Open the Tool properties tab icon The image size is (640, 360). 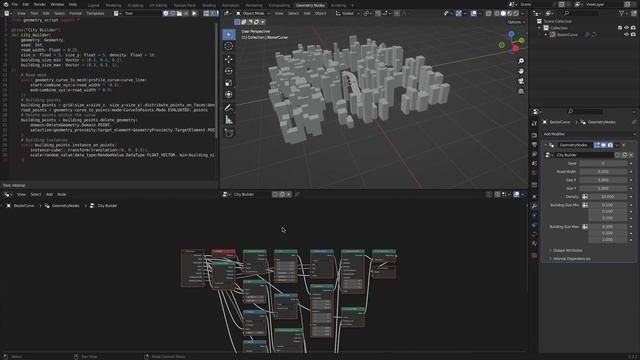click(x=534, y=124)
